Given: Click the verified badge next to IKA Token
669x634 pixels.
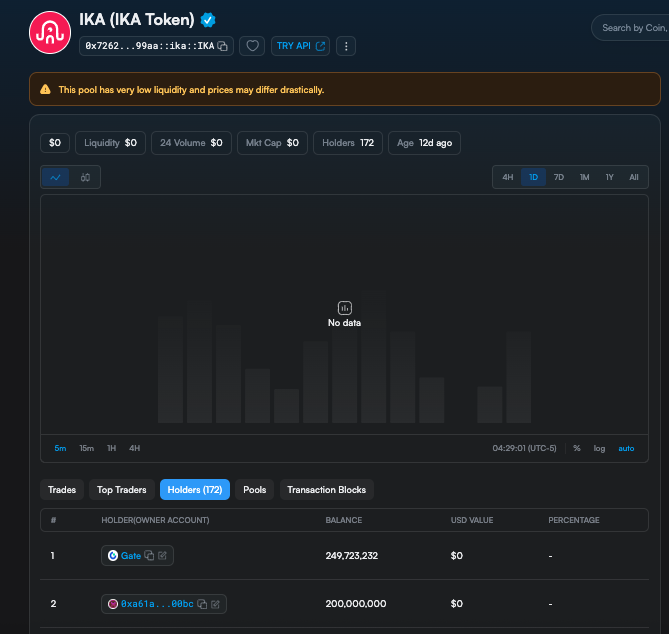Looking at the screenshot, I should (208, 20).
